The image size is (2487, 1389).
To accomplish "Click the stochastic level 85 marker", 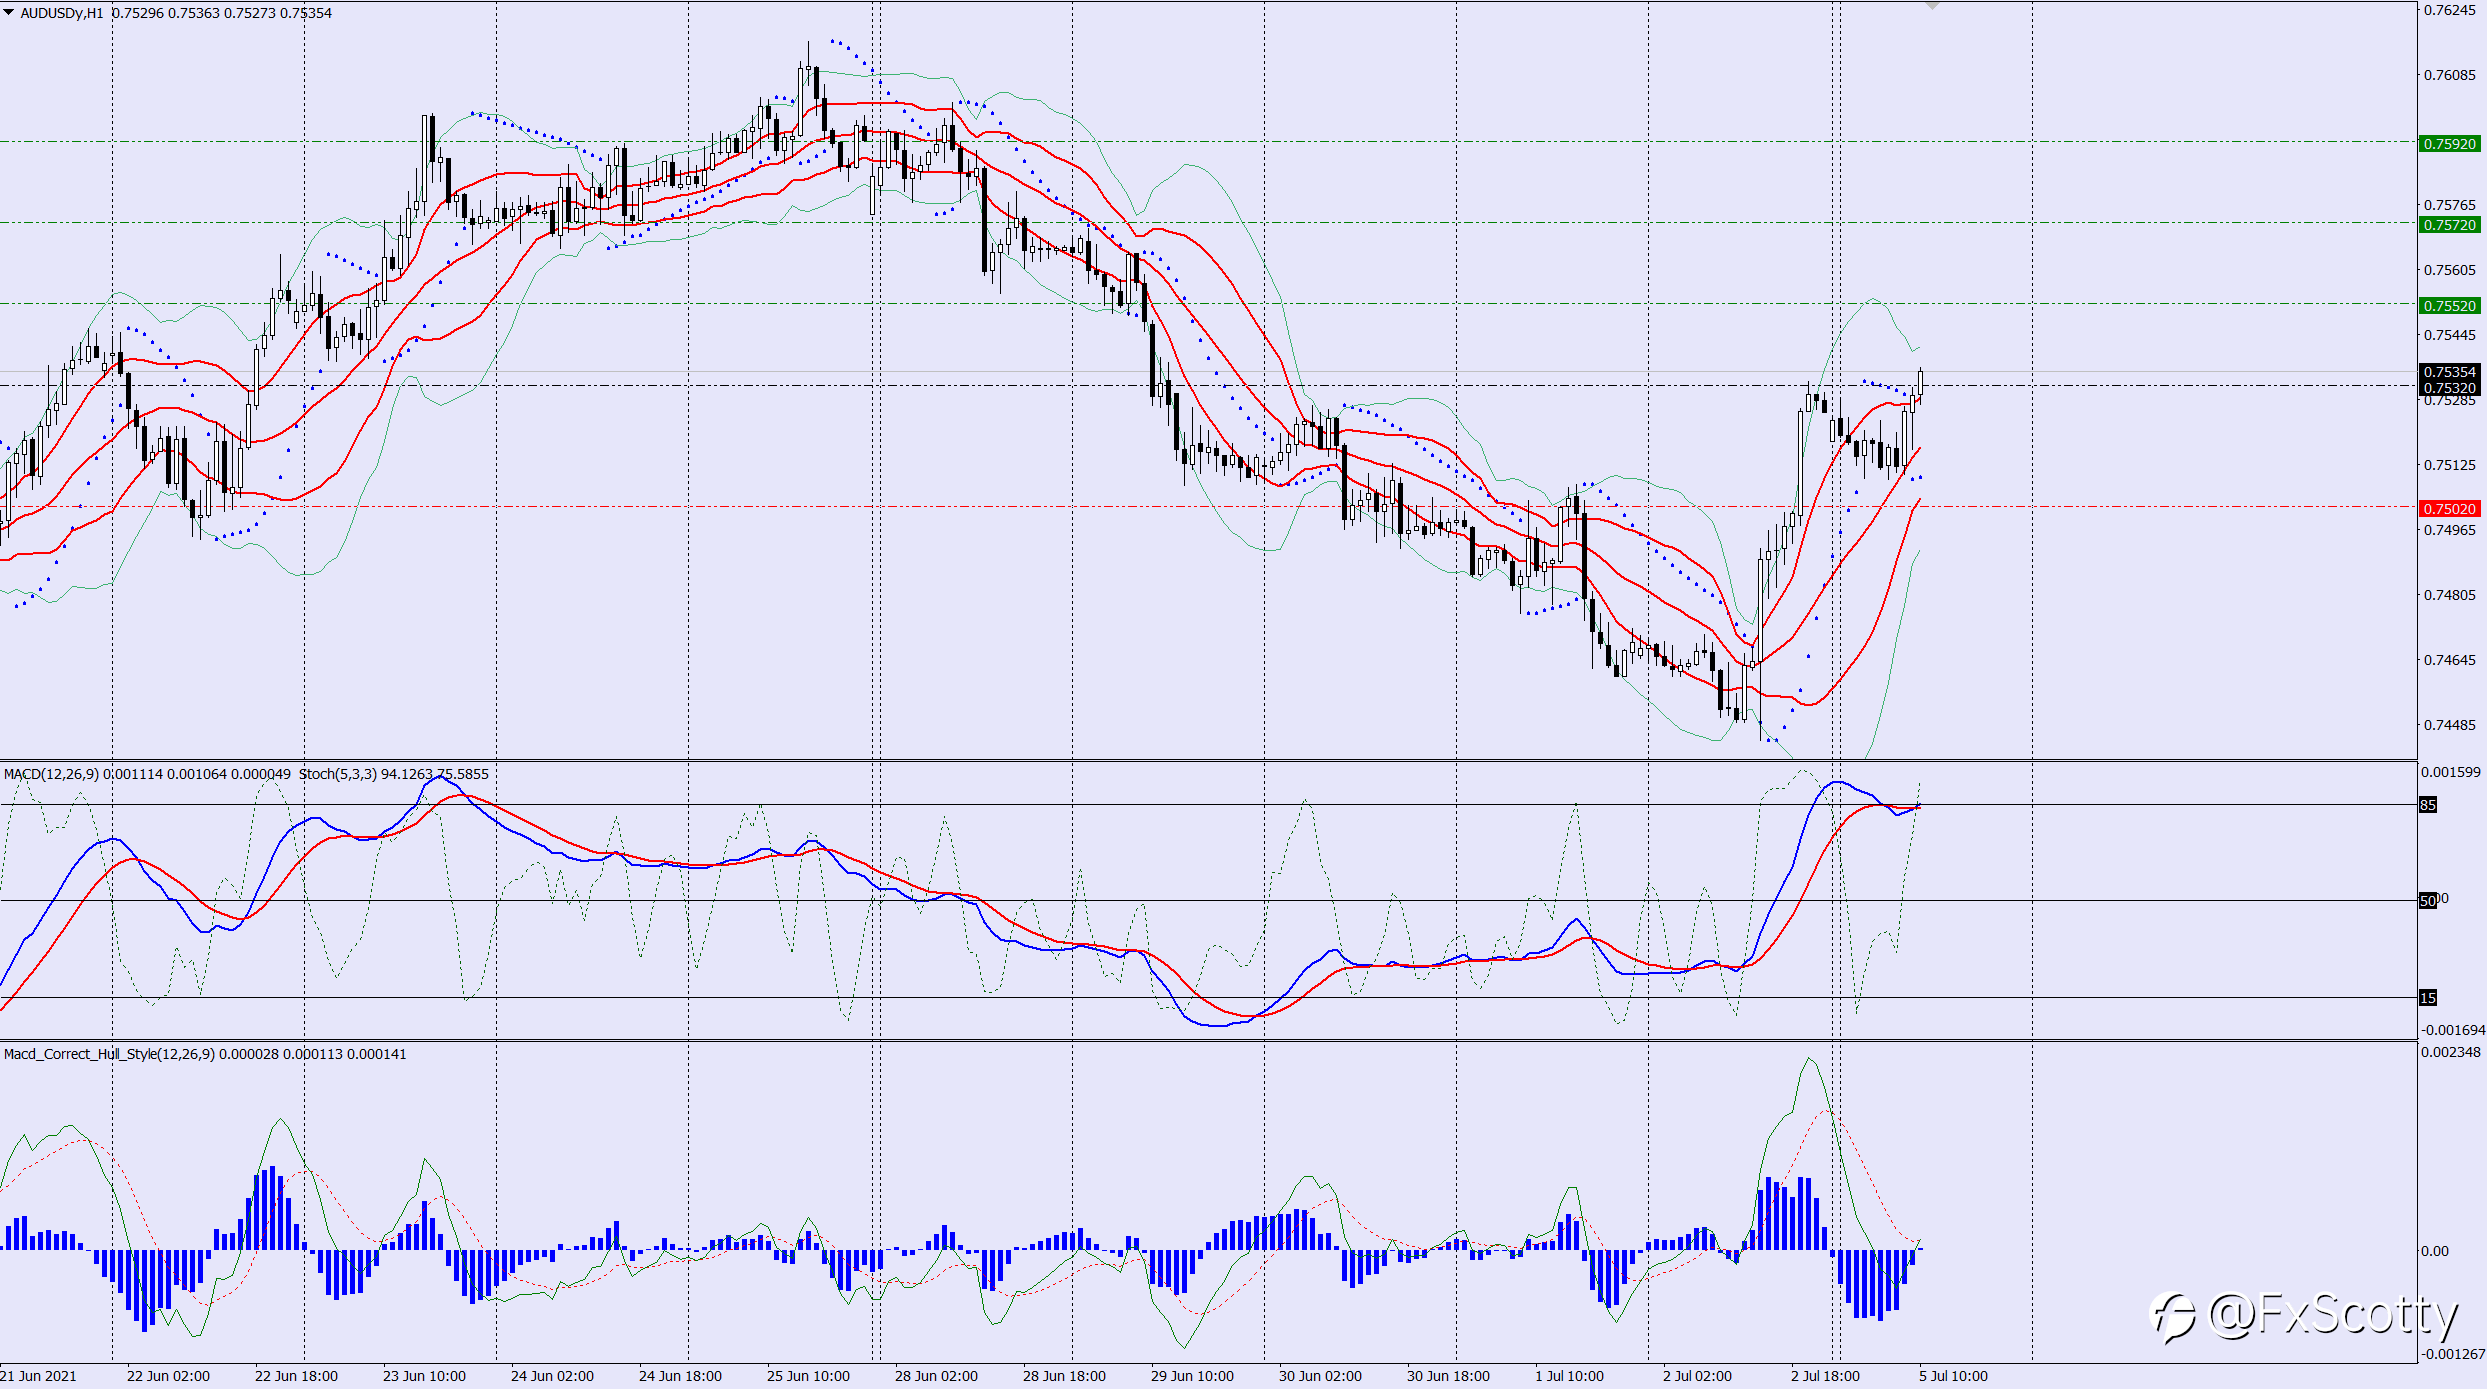I will click(x=2428, y=805).
